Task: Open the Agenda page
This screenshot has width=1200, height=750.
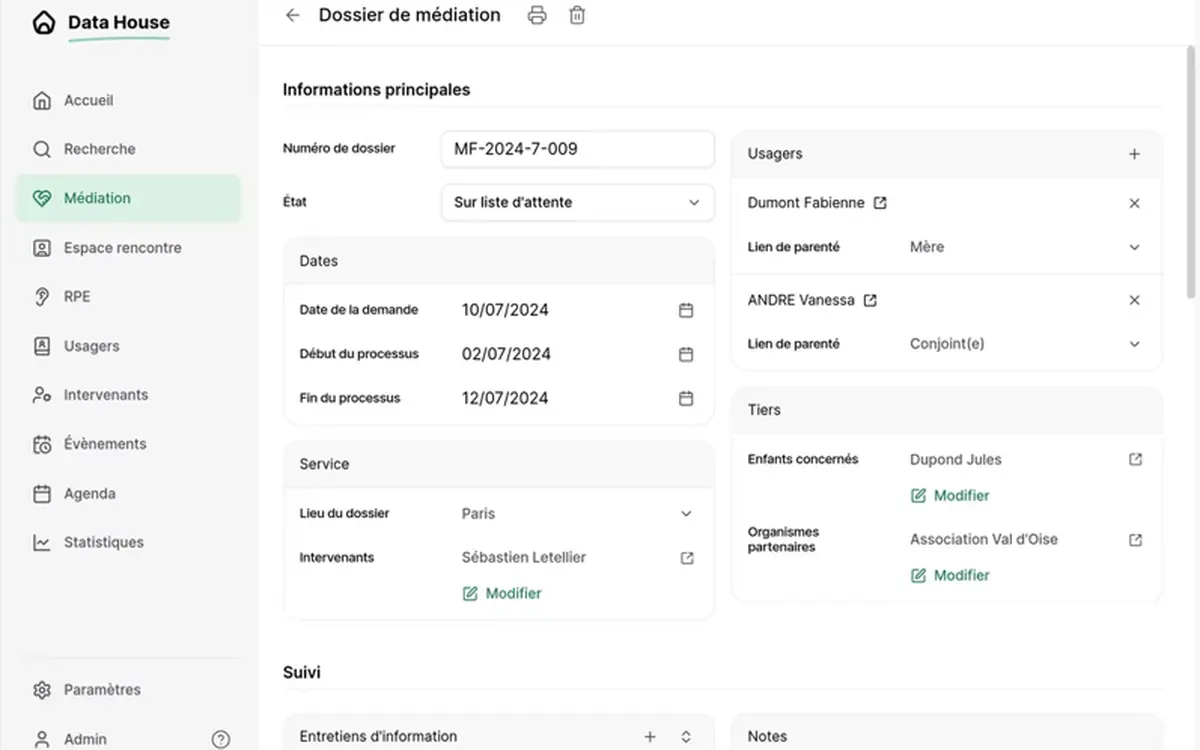Action: (x=128, y=493)
